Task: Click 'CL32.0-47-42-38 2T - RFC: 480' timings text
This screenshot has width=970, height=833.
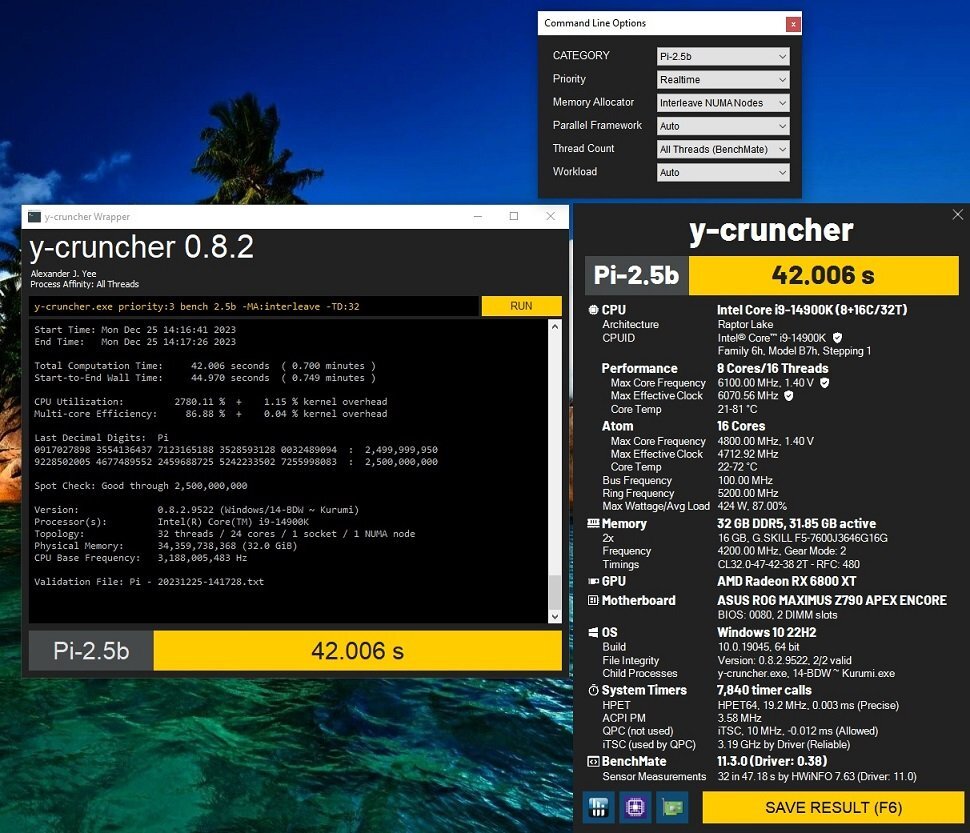Action: pyautogui.click(x=788, y=564)
